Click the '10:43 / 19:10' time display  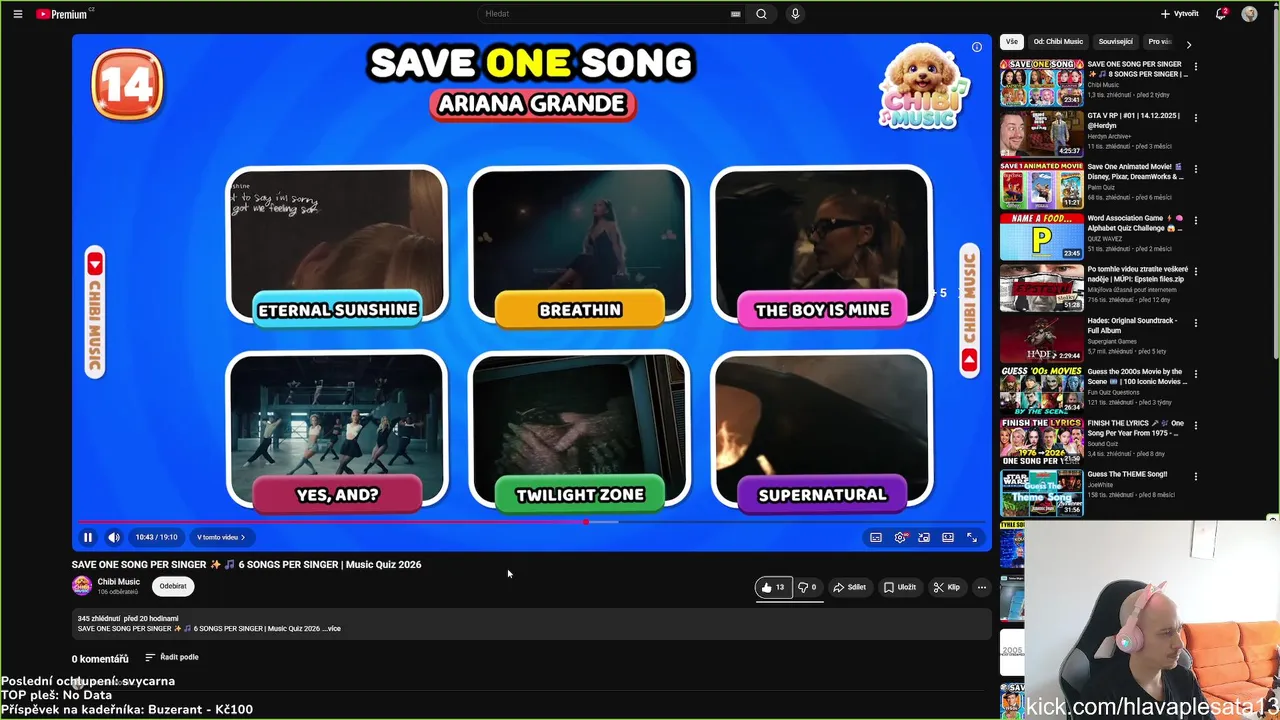(156, 537)
